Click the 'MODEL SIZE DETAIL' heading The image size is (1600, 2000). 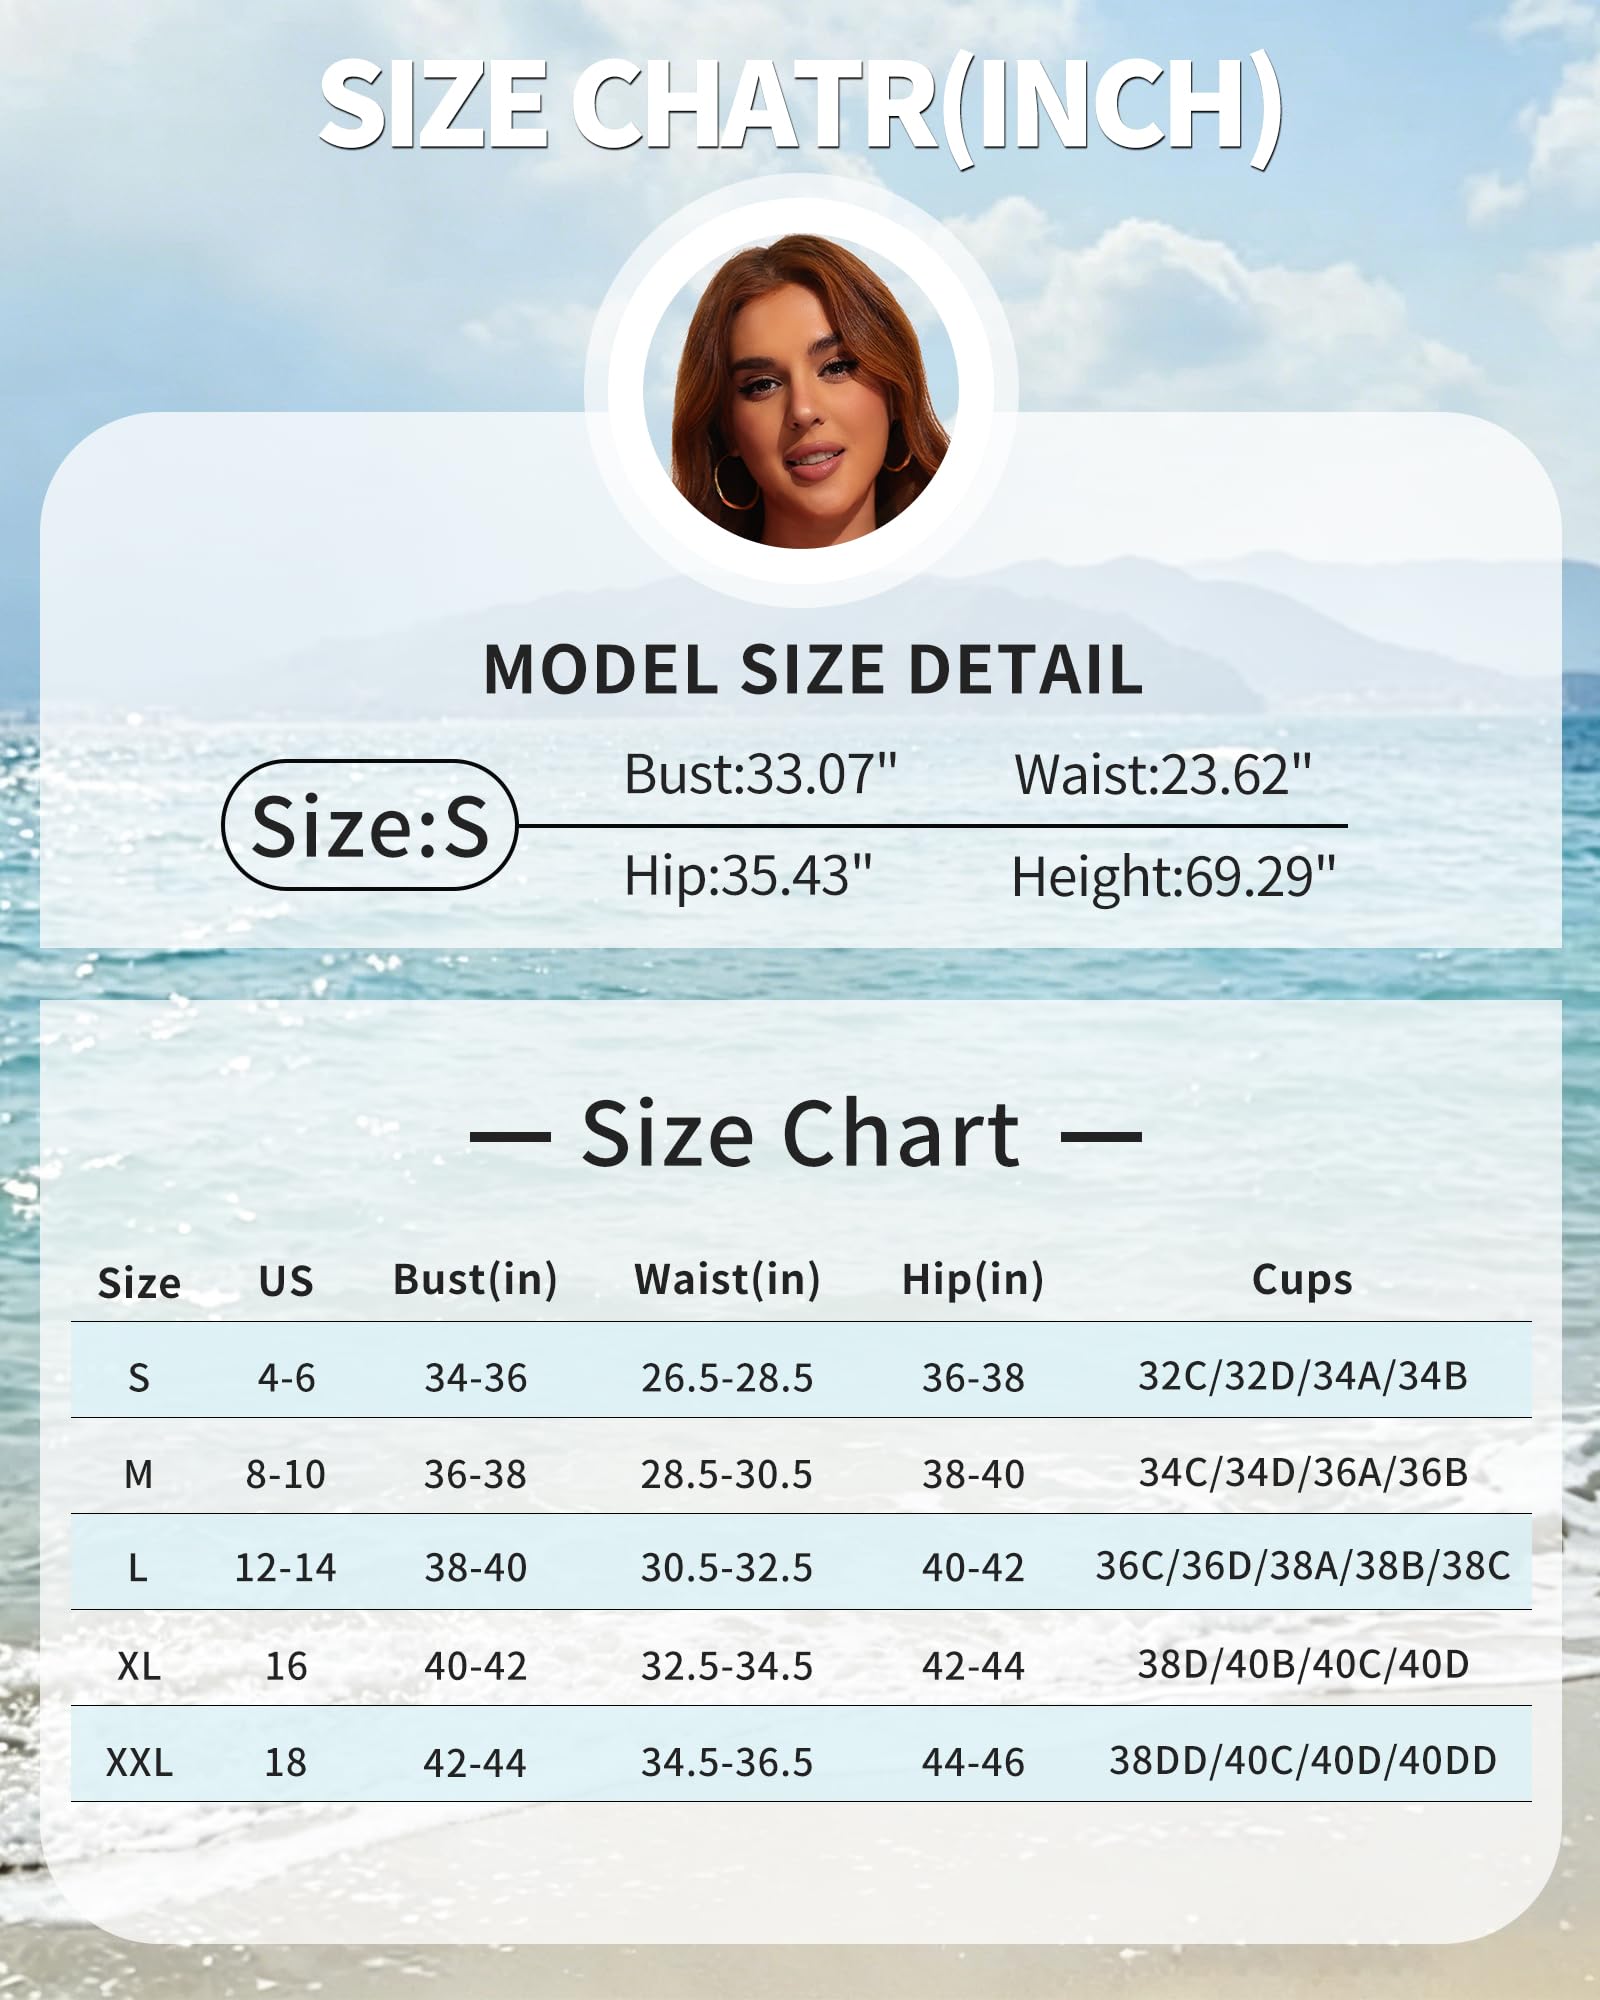(813, 669)
